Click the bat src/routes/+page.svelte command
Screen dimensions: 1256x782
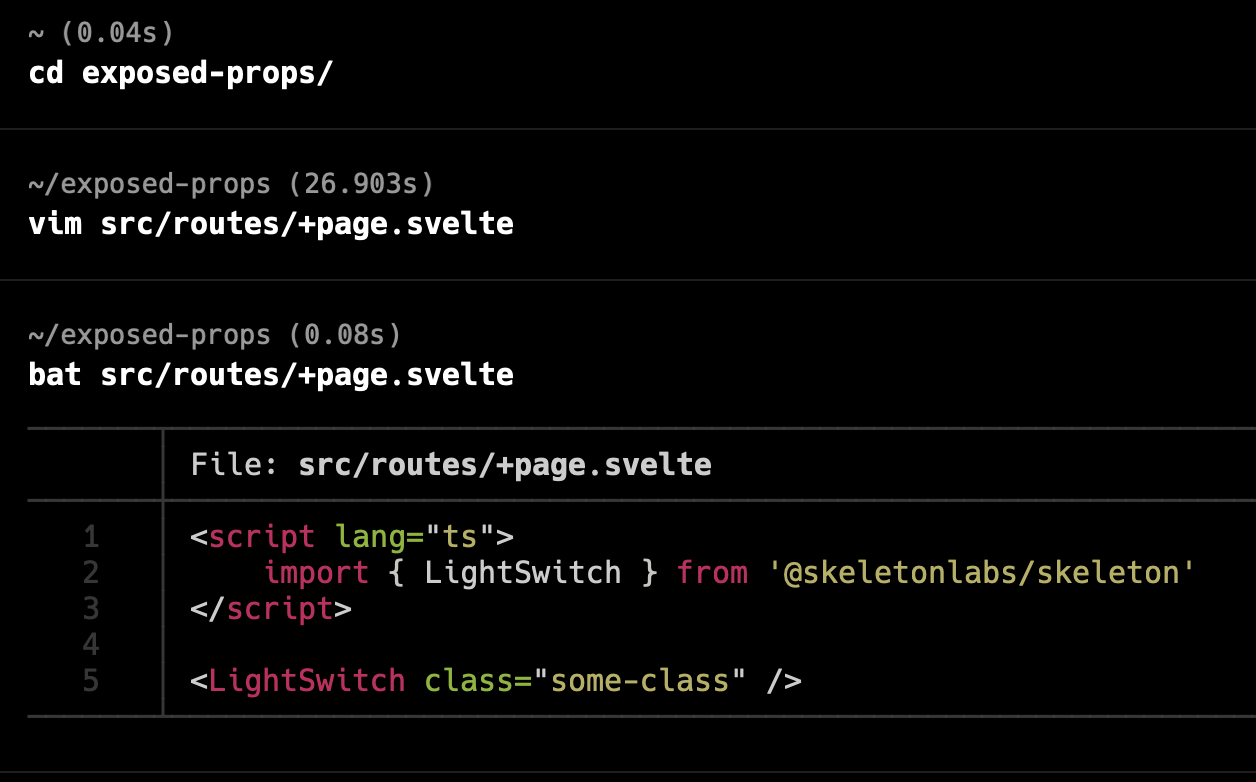coord(270,374)
